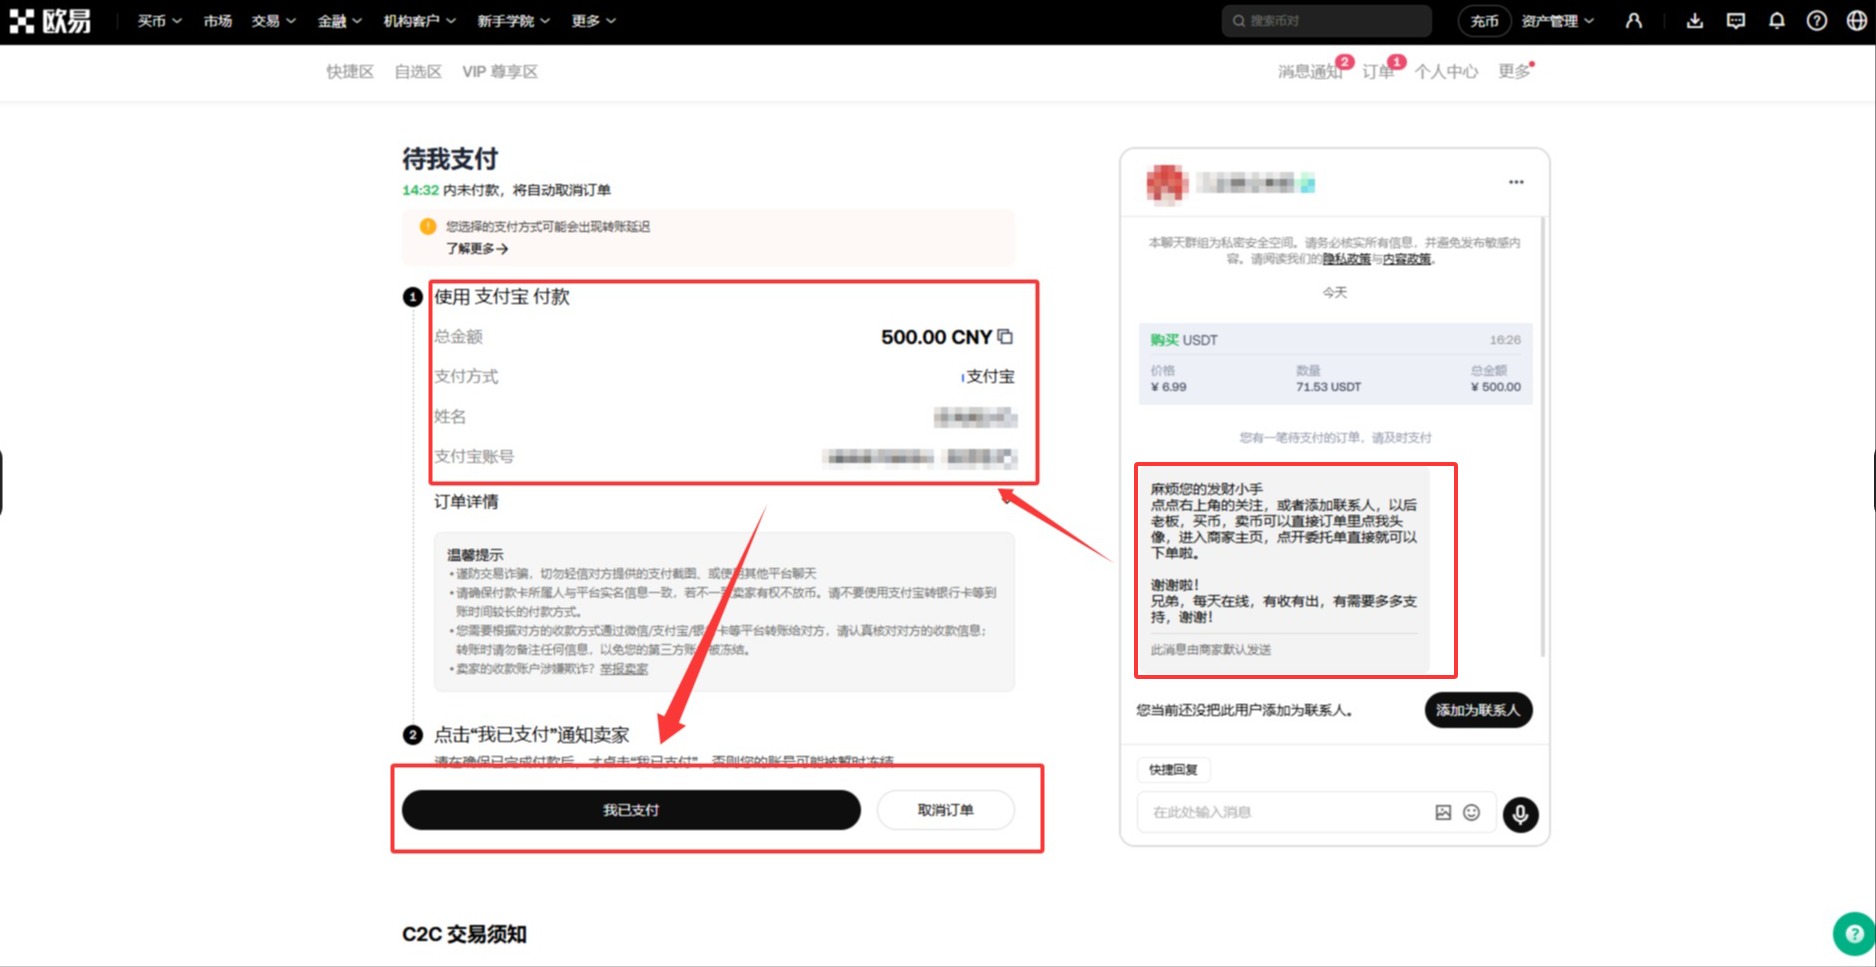Open the notification bell icon
This screenshot has width=1876, height=967.
tap(1777, 21)
